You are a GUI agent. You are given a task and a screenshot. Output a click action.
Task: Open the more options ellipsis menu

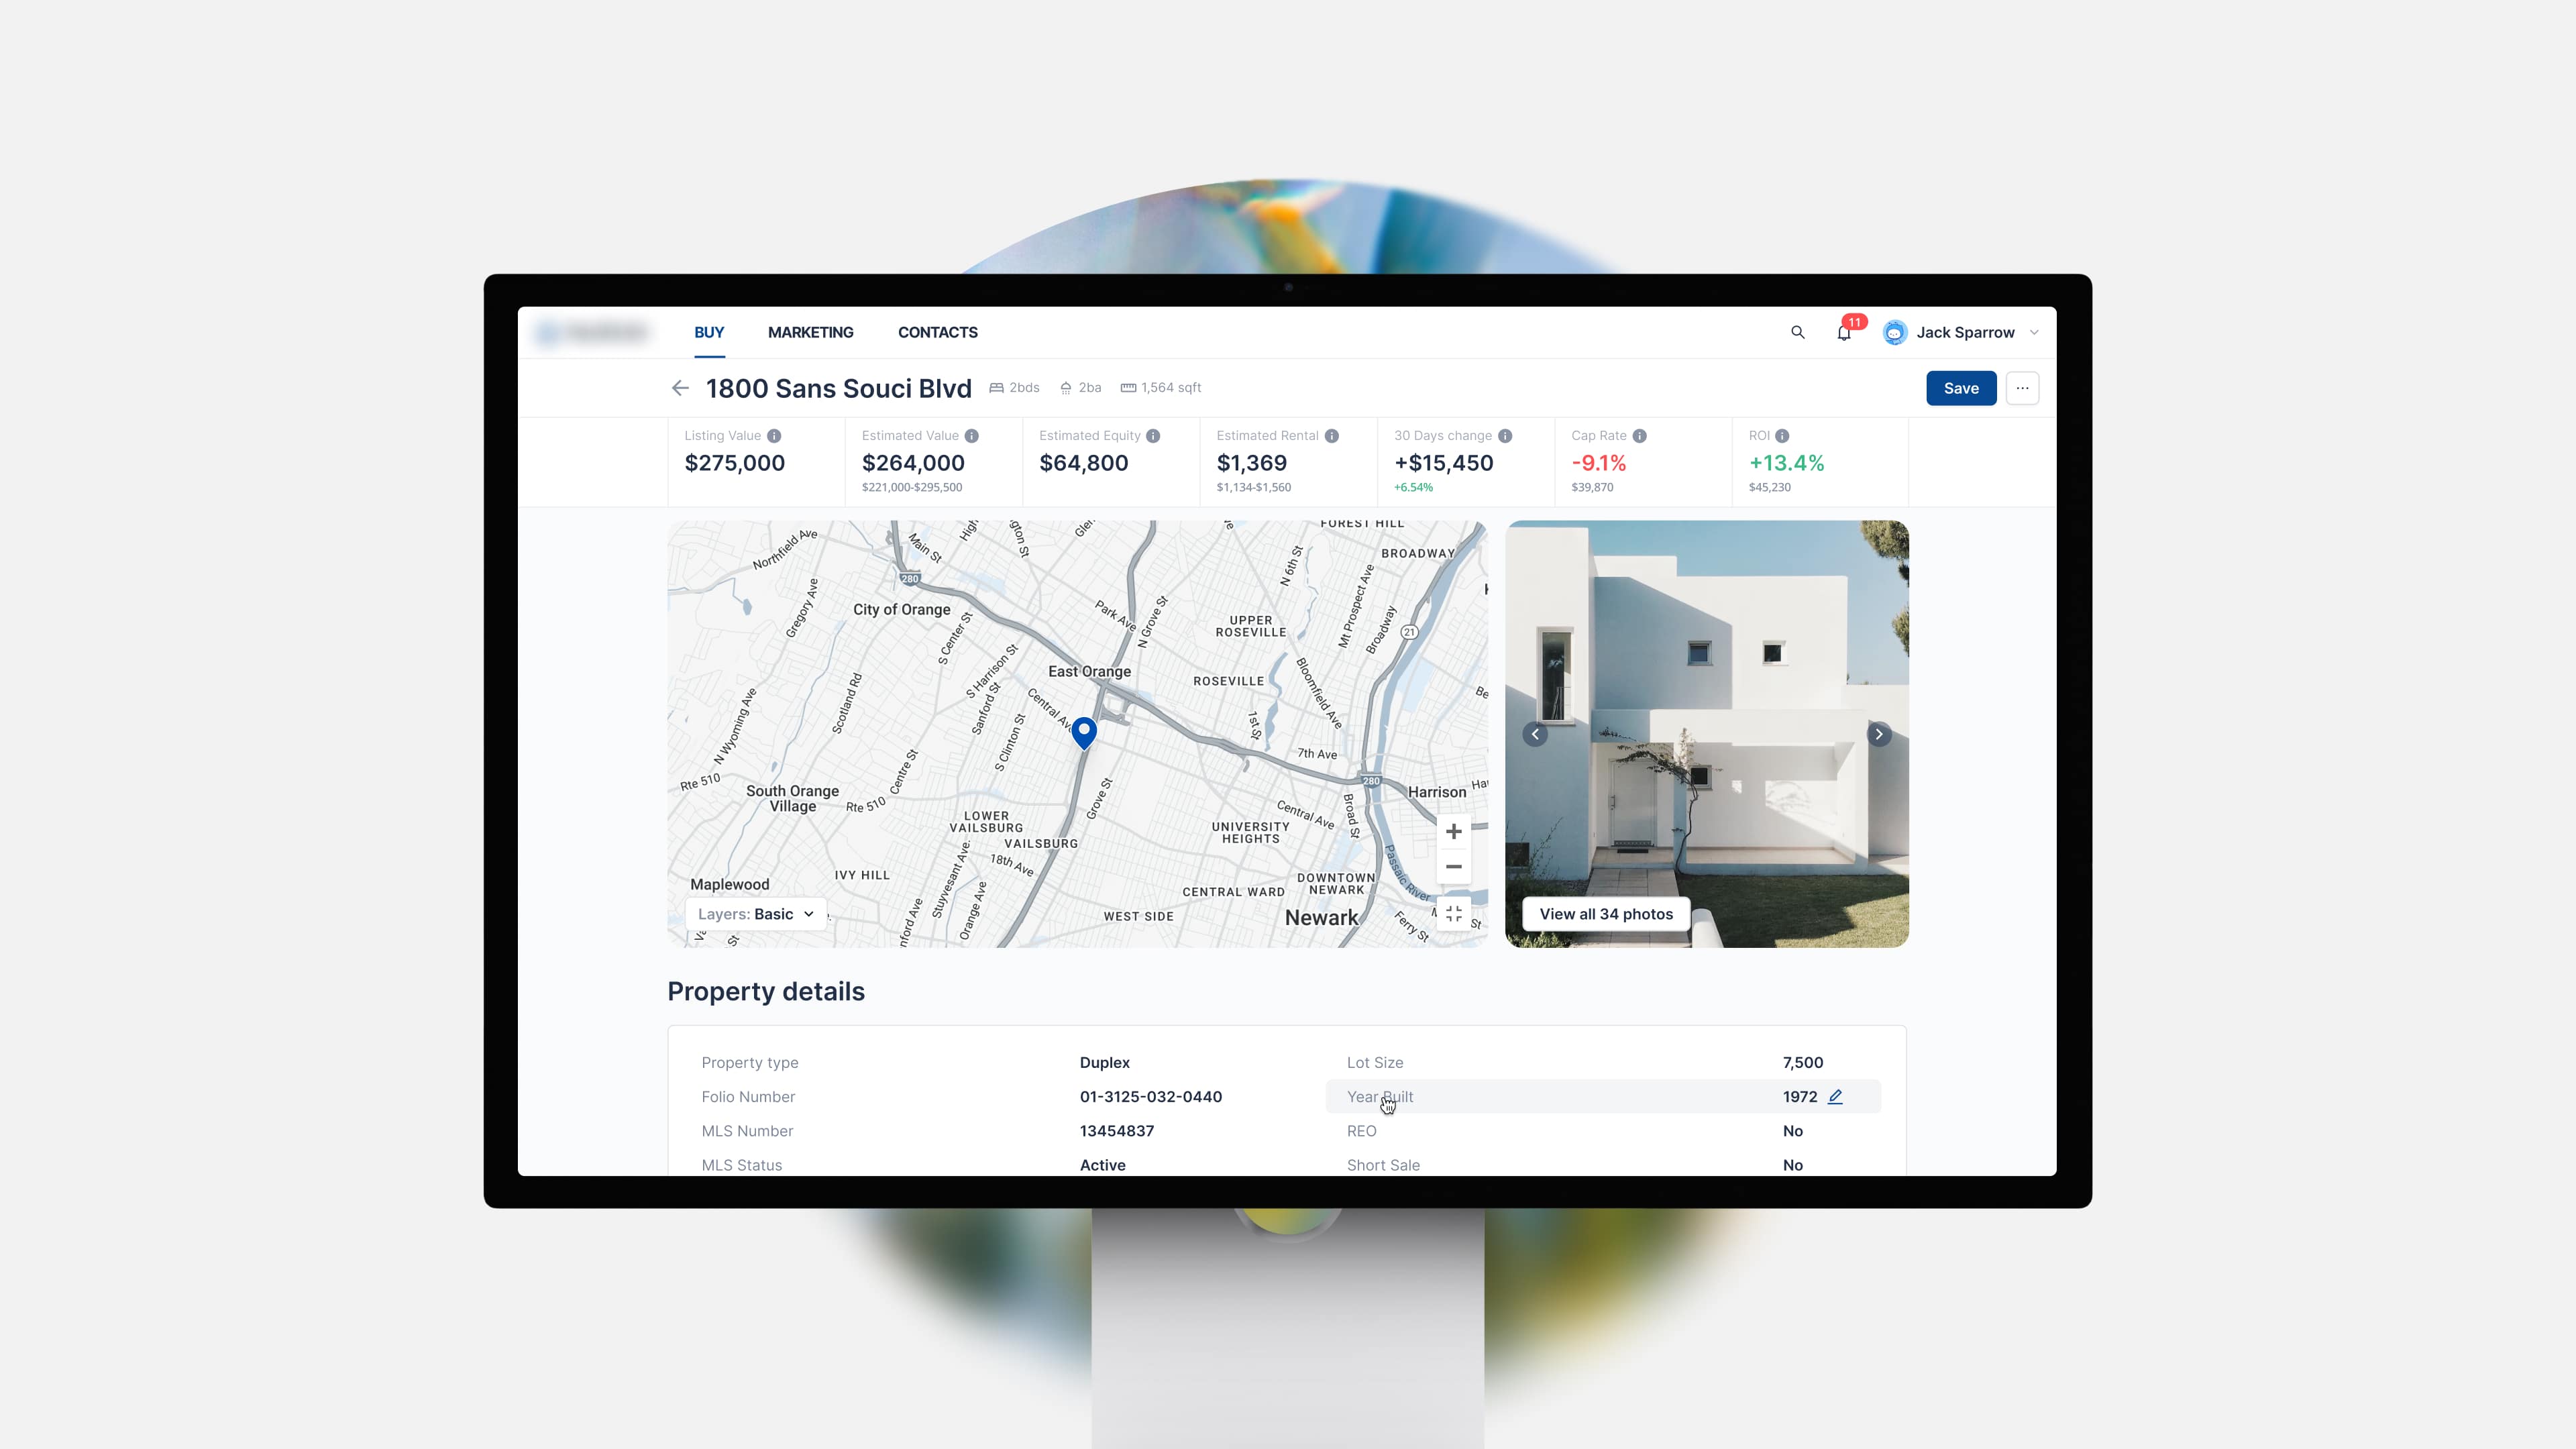coord(2022,388)
